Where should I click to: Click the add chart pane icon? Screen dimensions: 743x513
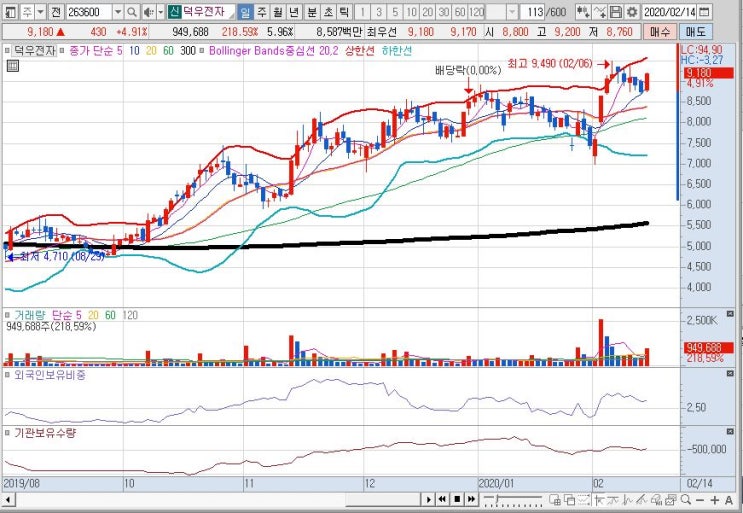click(555, 499)
